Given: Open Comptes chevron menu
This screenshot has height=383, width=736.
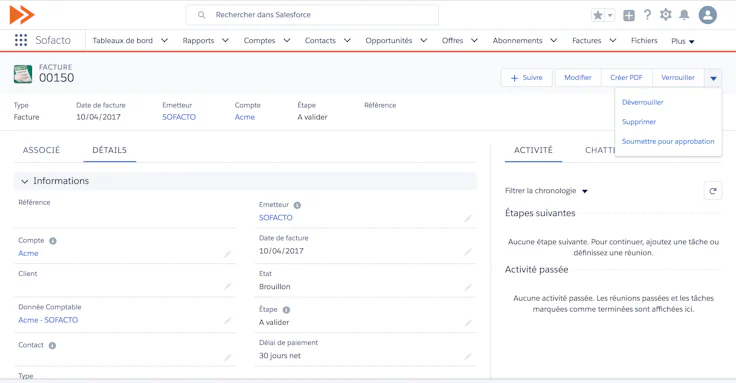Looking at the screenshot, I should click(287, 40).
